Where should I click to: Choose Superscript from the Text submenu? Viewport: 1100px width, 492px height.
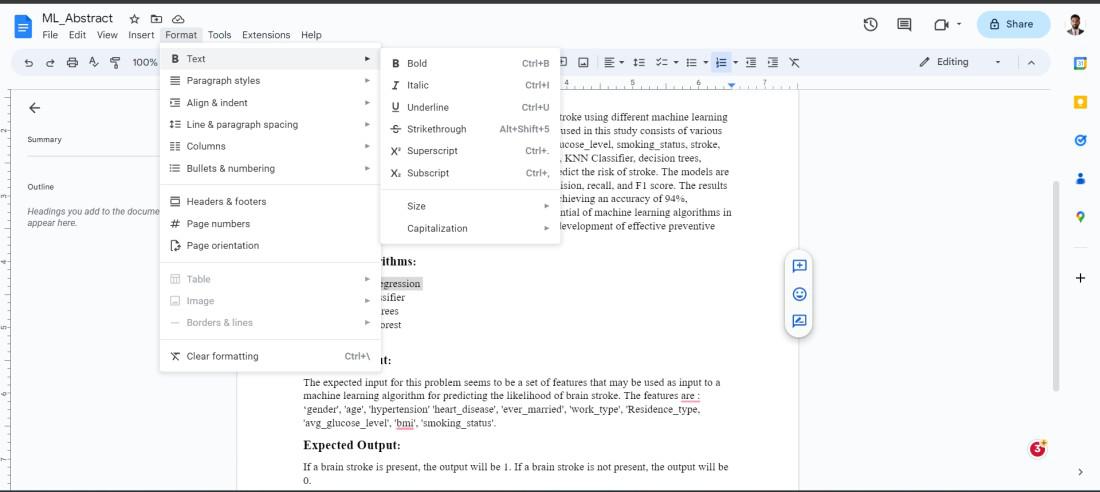tap(470, 151)
